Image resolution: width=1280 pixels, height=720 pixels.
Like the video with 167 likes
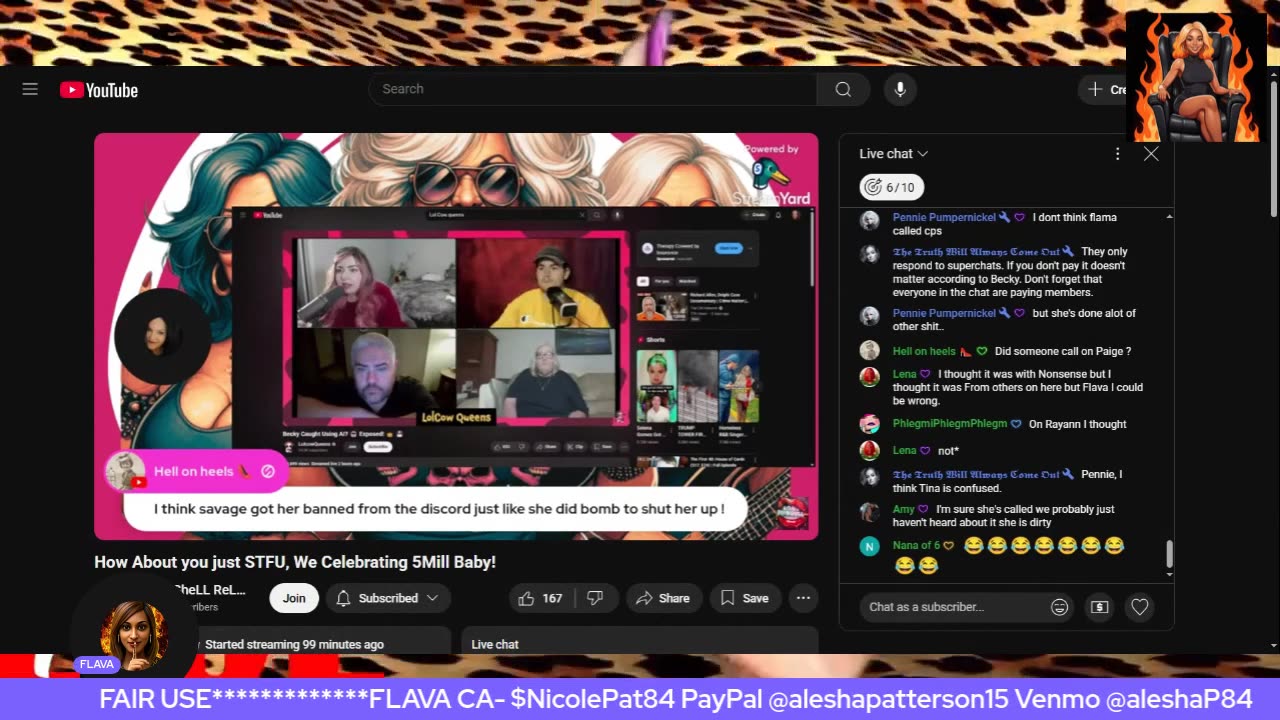point(540,598)
